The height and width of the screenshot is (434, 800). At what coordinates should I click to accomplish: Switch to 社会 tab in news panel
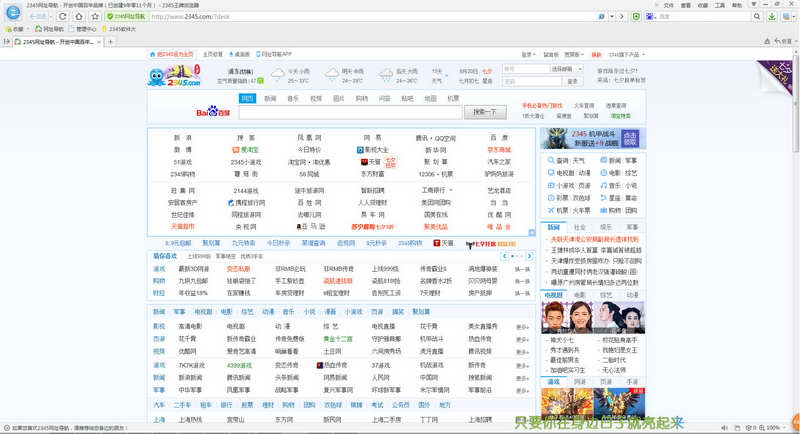(580, 227)
